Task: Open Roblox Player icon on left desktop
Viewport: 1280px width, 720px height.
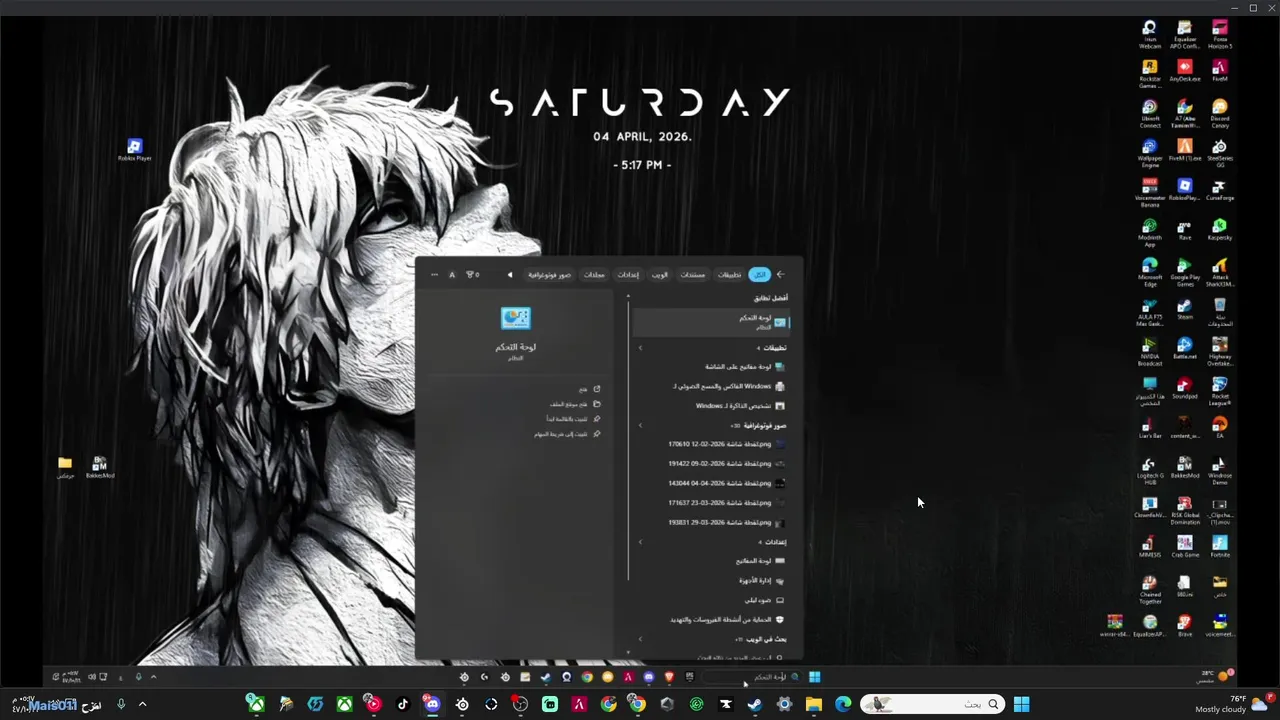Action: click(x=135, y=150)
